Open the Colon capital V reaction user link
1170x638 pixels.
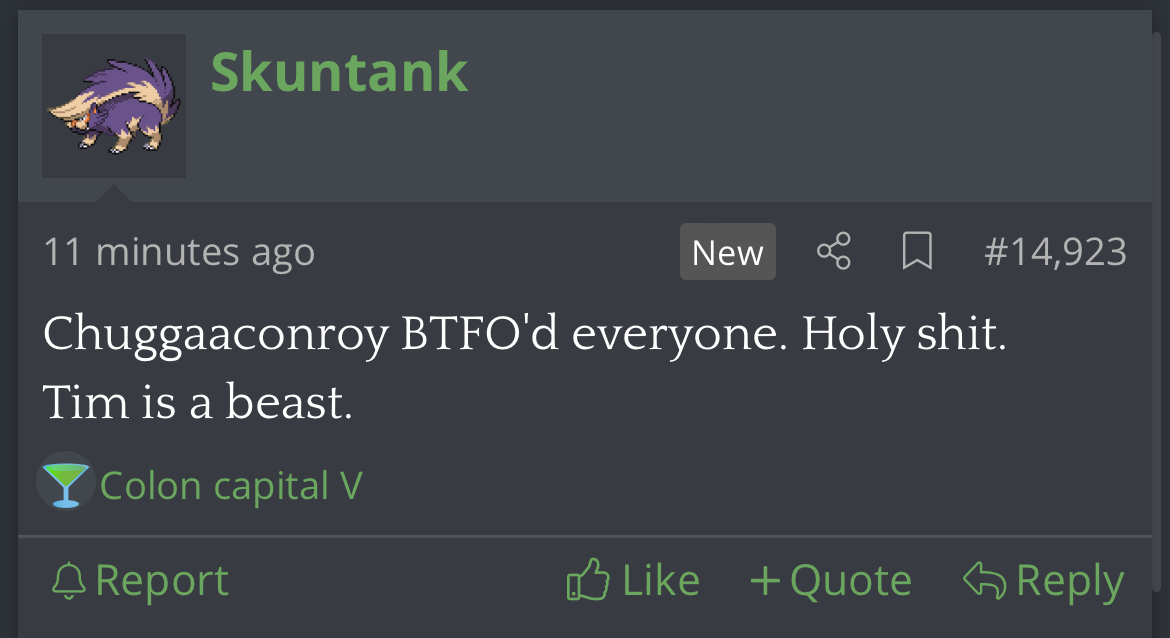(x=231, y=486)
